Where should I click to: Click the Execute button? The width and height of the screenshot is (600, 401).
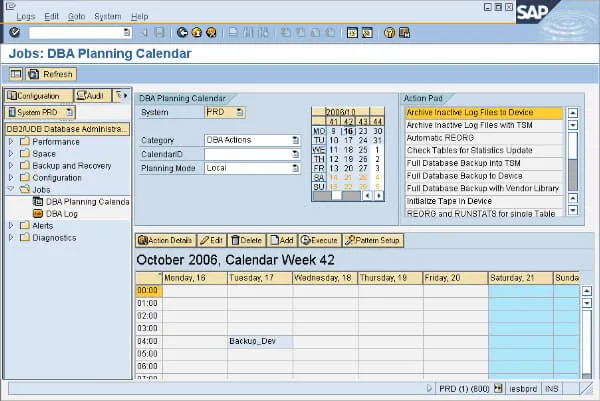[320, 240]
